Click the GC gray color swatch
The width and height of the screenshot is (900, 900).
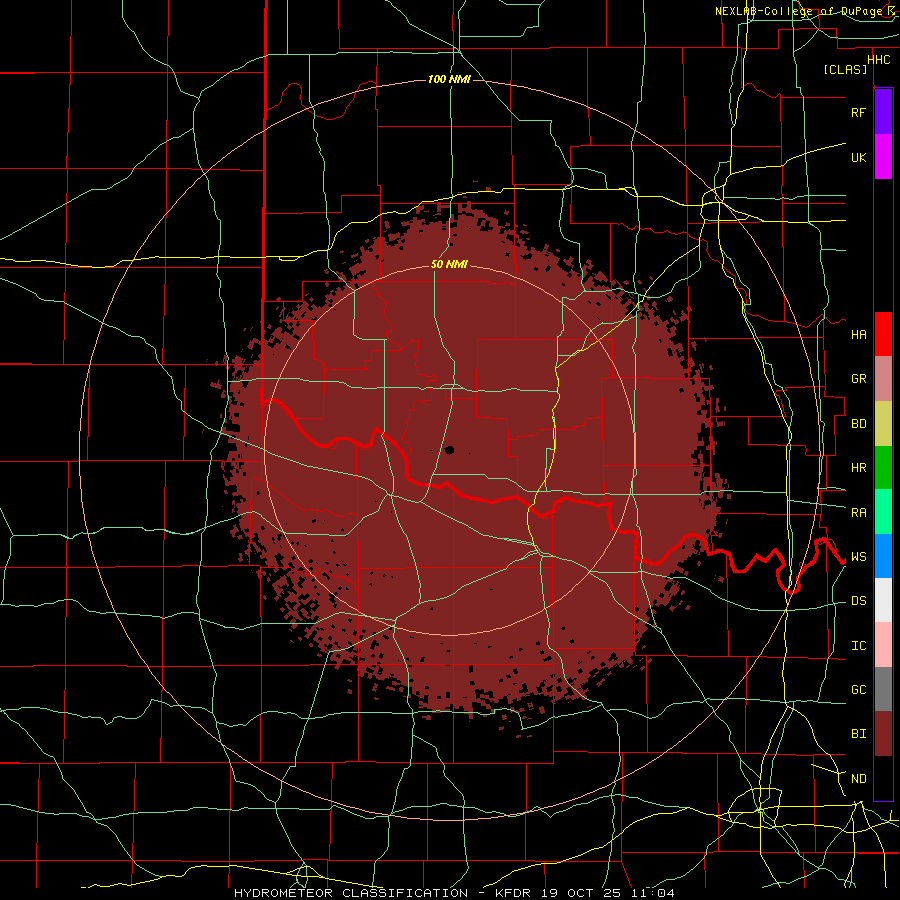point(883,689)
